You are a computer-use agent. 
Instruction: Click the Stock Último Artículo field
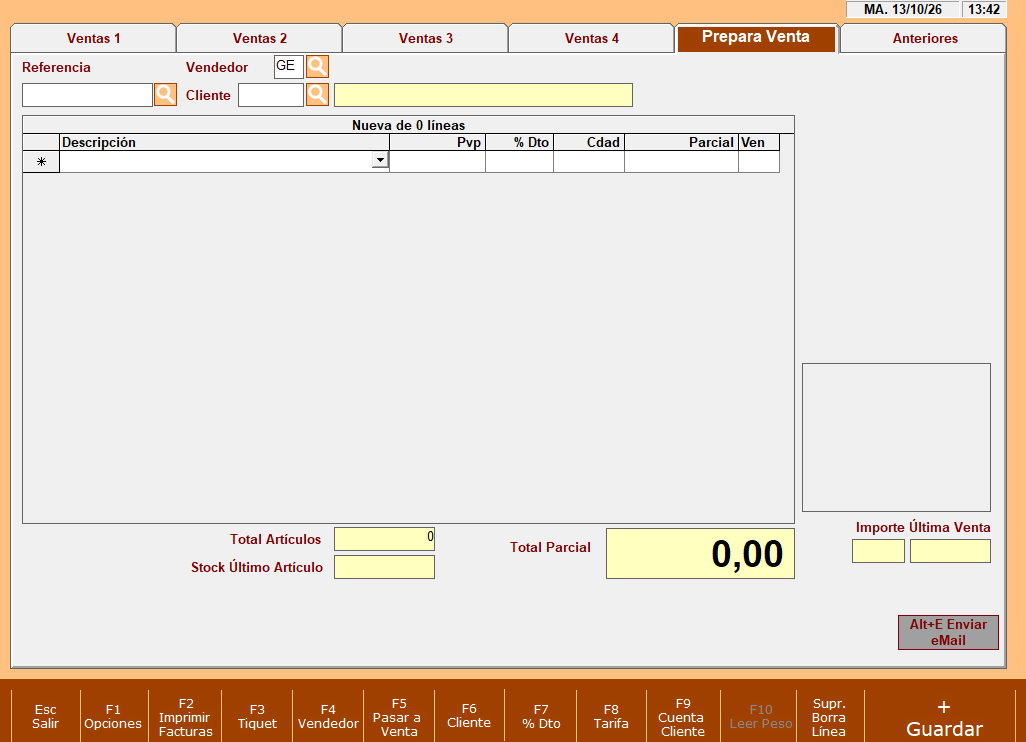(x=384, y=567)
